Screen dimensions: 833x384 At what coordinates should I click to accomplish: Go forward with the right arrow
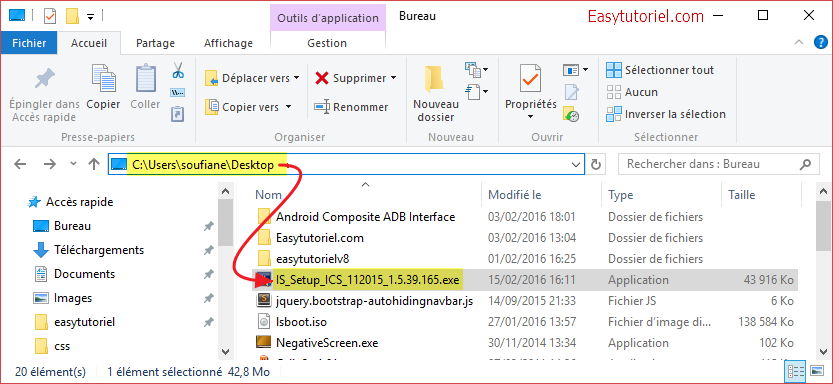[x=50, y=165]
